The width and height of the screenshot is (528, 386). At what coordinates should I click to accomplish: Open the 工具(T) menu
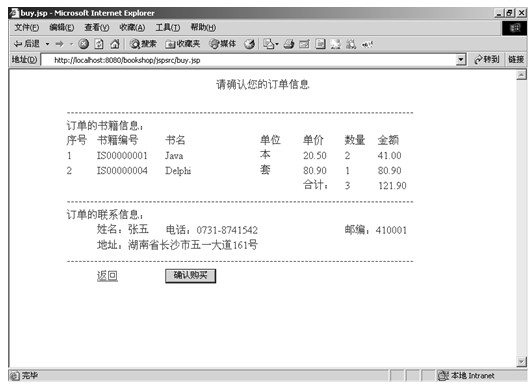click(x=168, y=28)
